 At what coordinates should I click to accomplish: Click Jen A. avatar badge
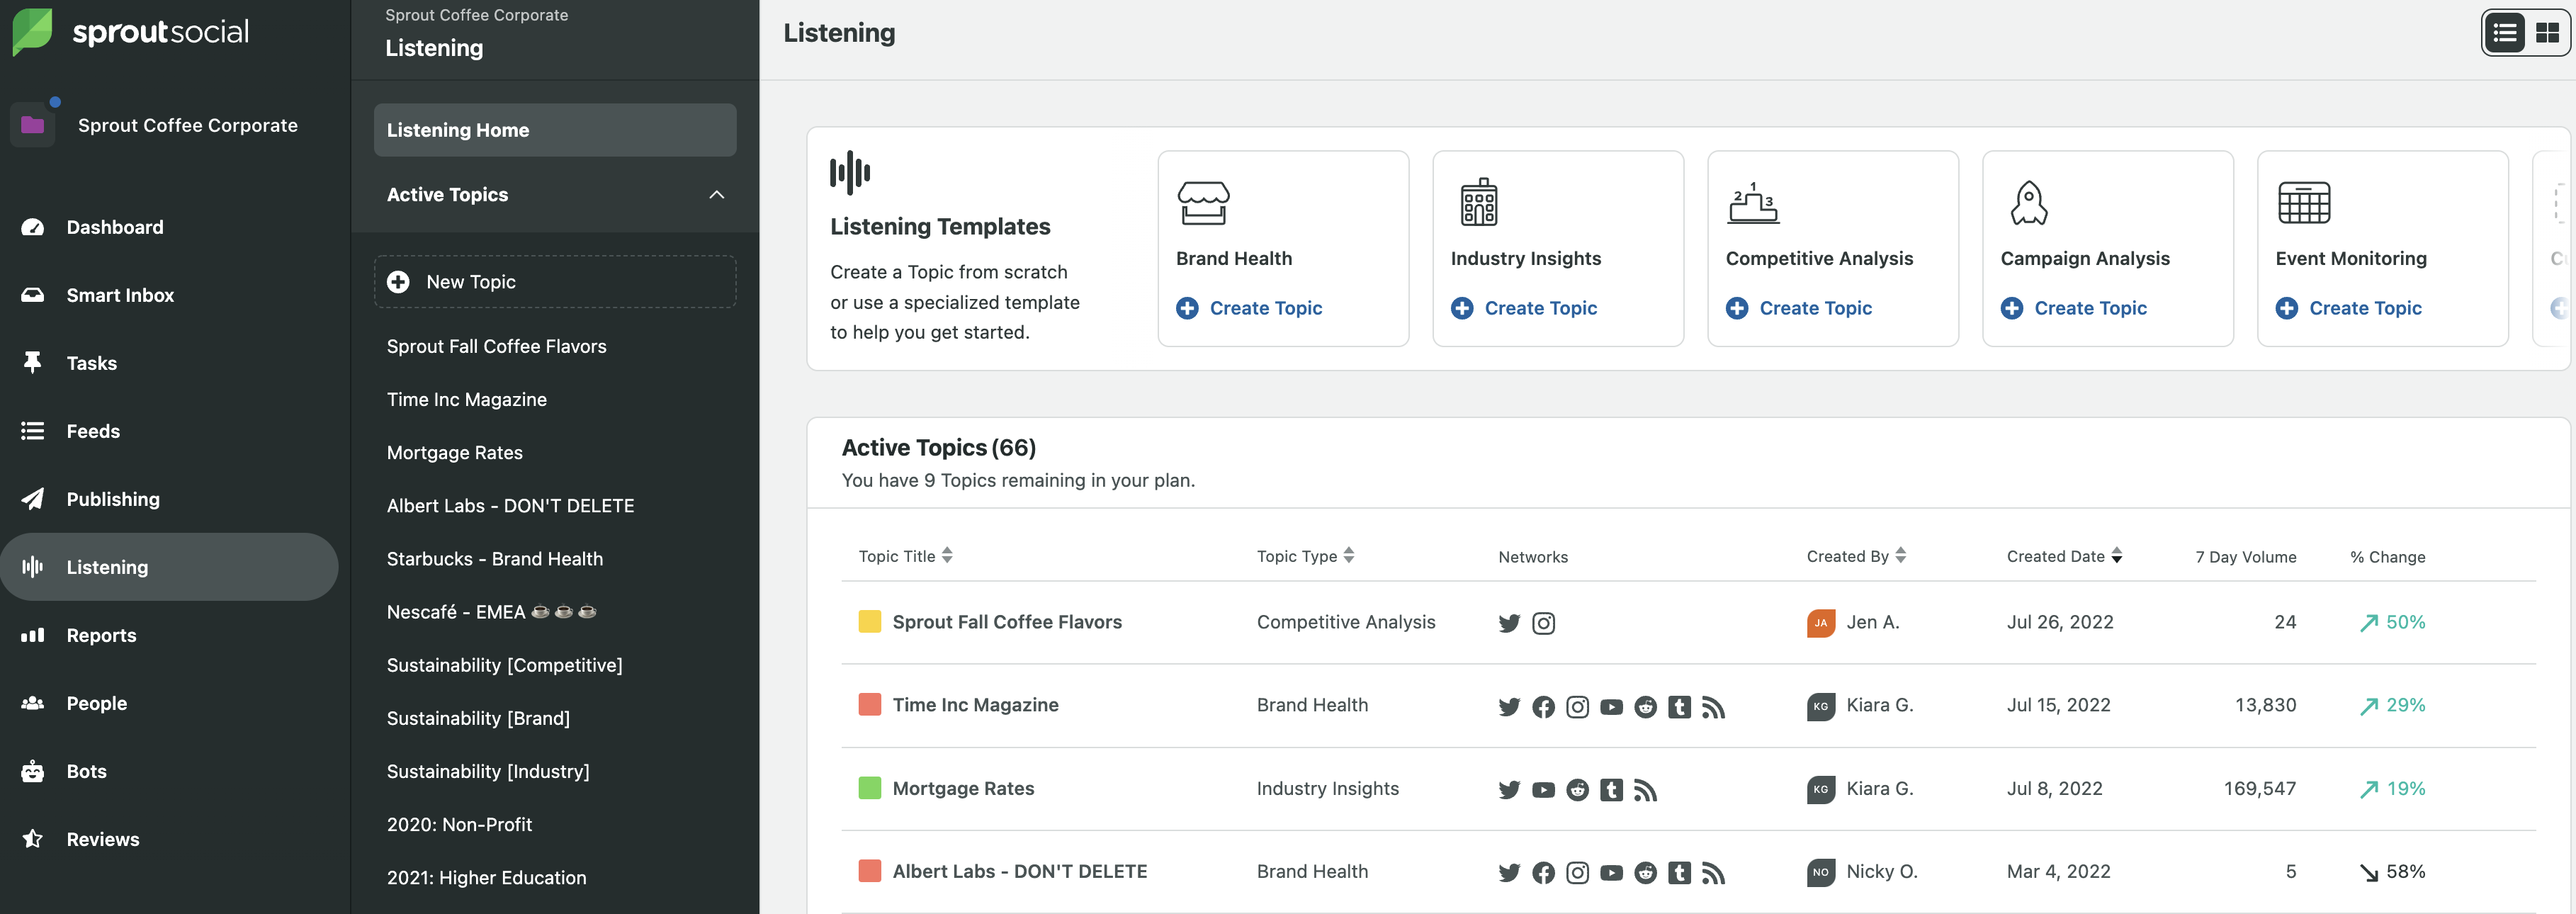pos(1821,623)
